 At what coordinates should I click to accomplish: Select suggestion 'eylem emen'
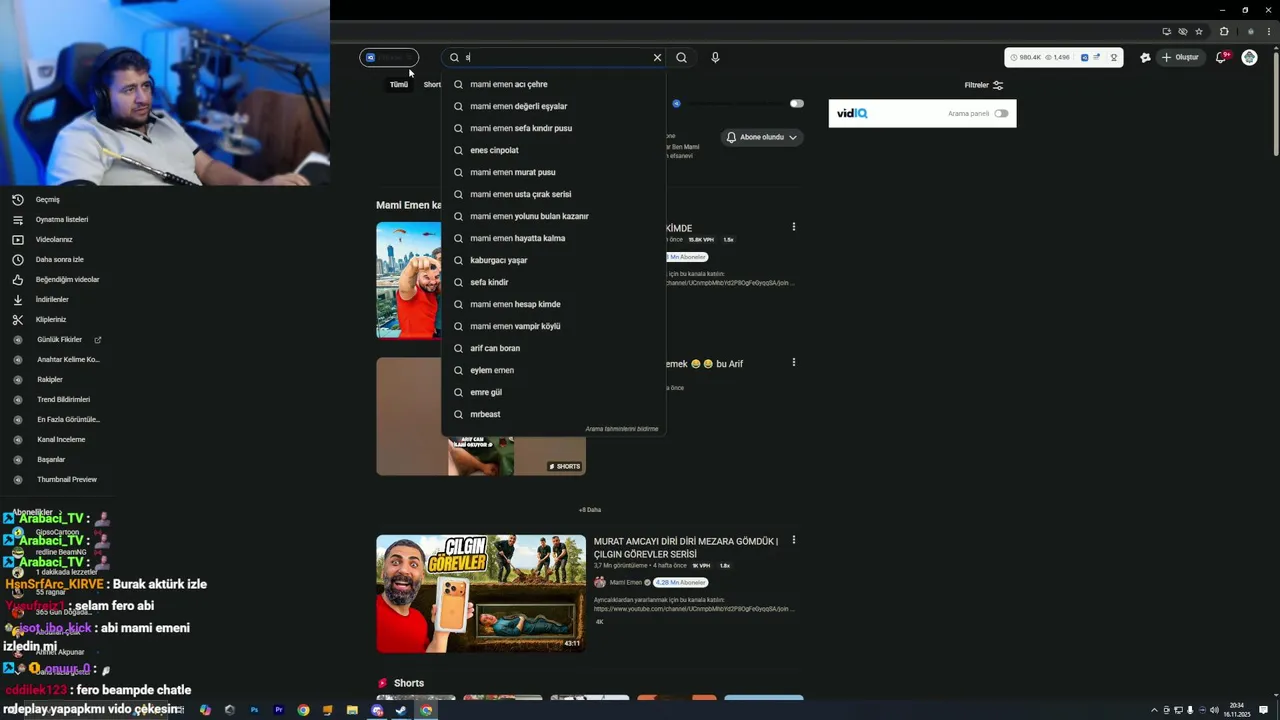[x=553, y=370]
